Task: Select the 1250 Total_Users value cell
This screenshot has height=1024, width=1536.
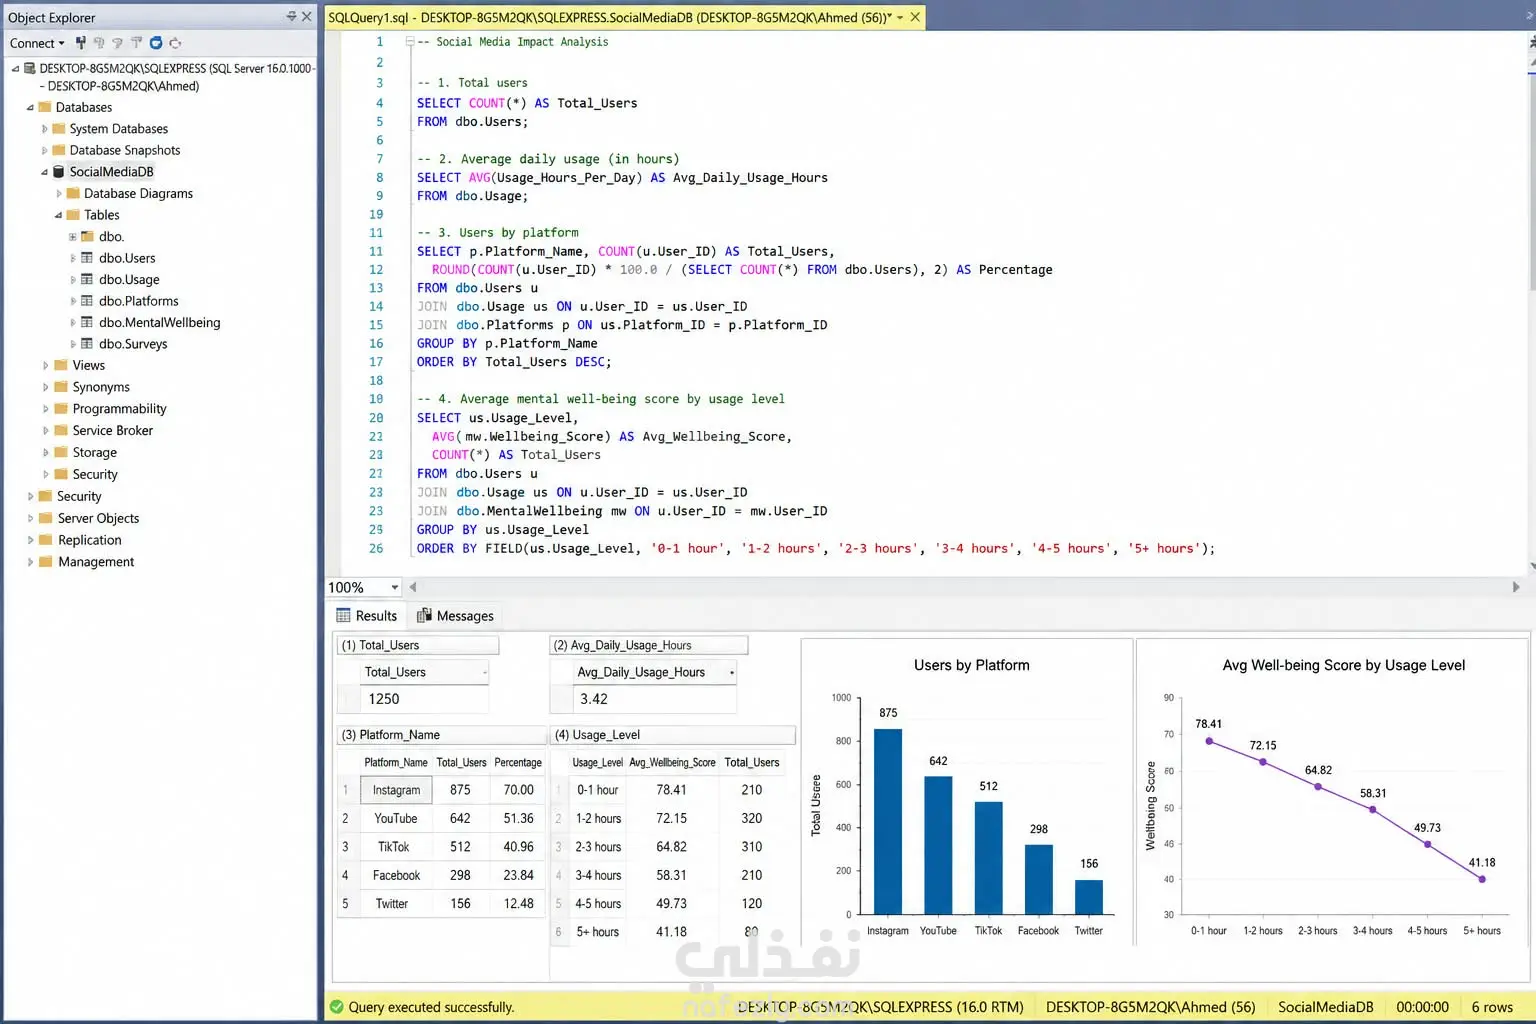Action: [x=424, y=699]
